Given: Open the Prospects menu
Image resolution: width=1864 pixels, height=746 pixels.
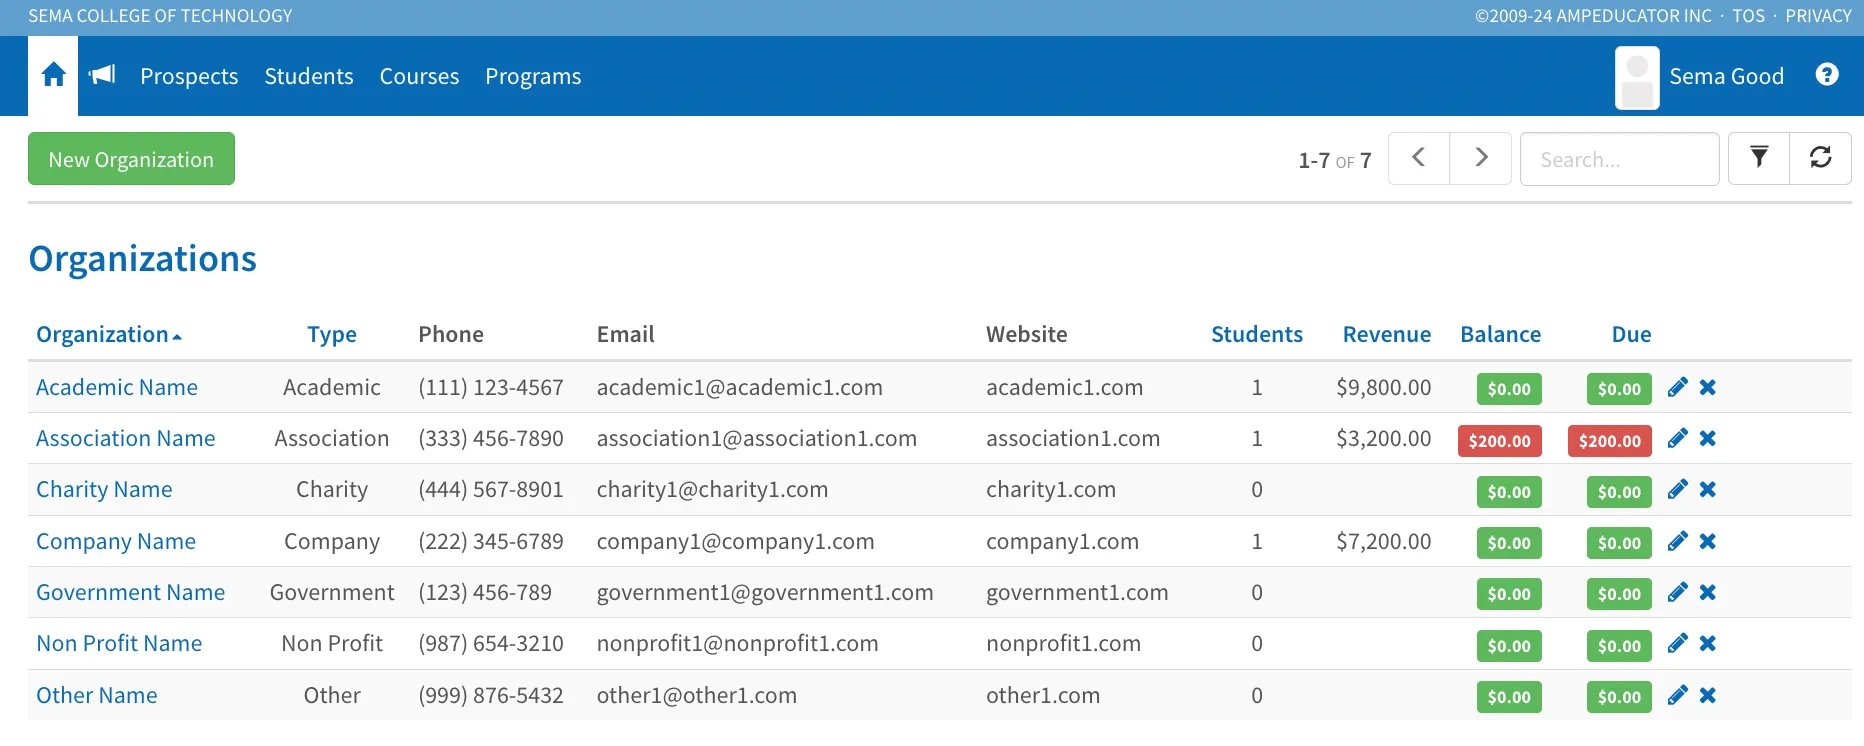Looking at the screenshot, I should [189, 76].
